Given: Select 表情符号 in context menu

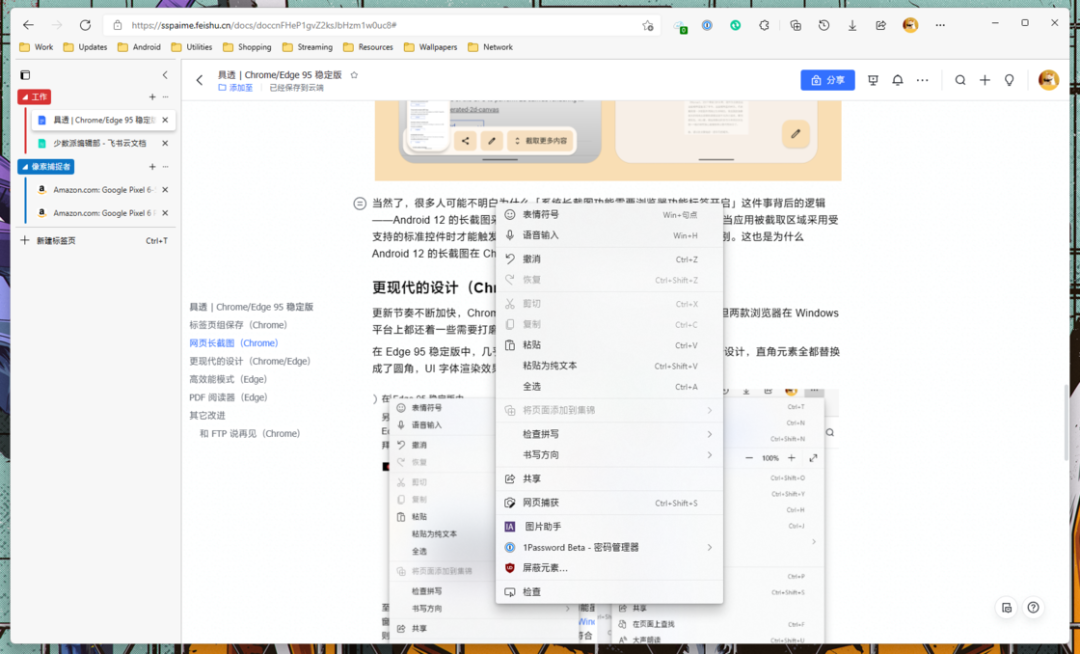Looking at the screenshot, I should pos(610,215).
